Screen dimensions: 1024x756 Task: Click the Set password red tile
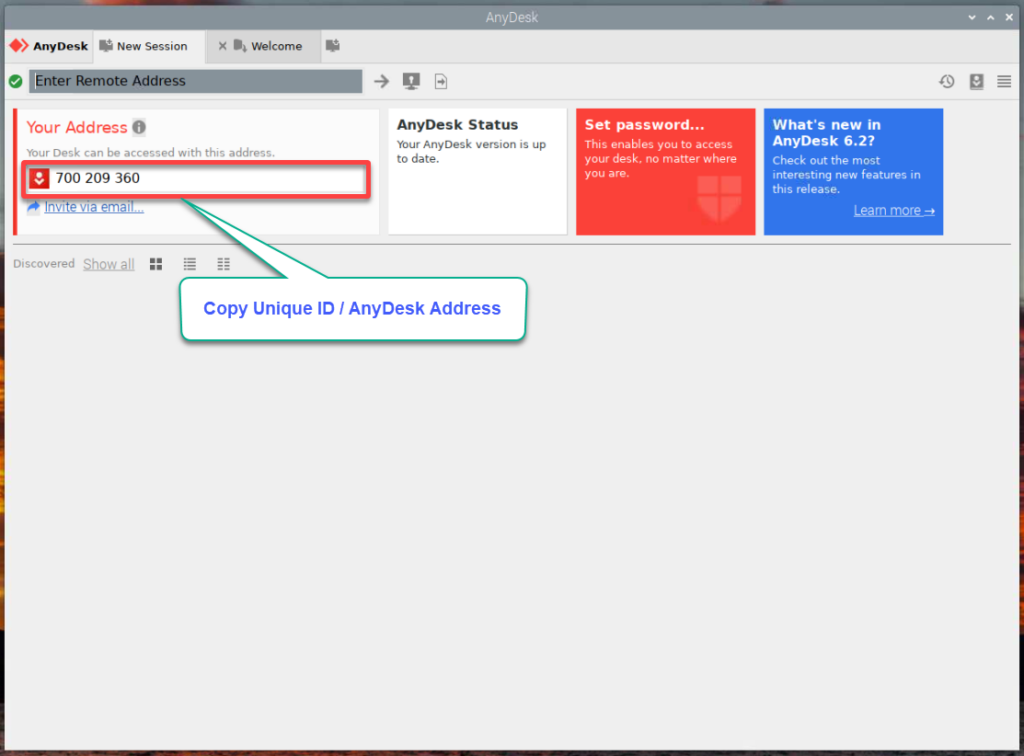tap(665, 172)
